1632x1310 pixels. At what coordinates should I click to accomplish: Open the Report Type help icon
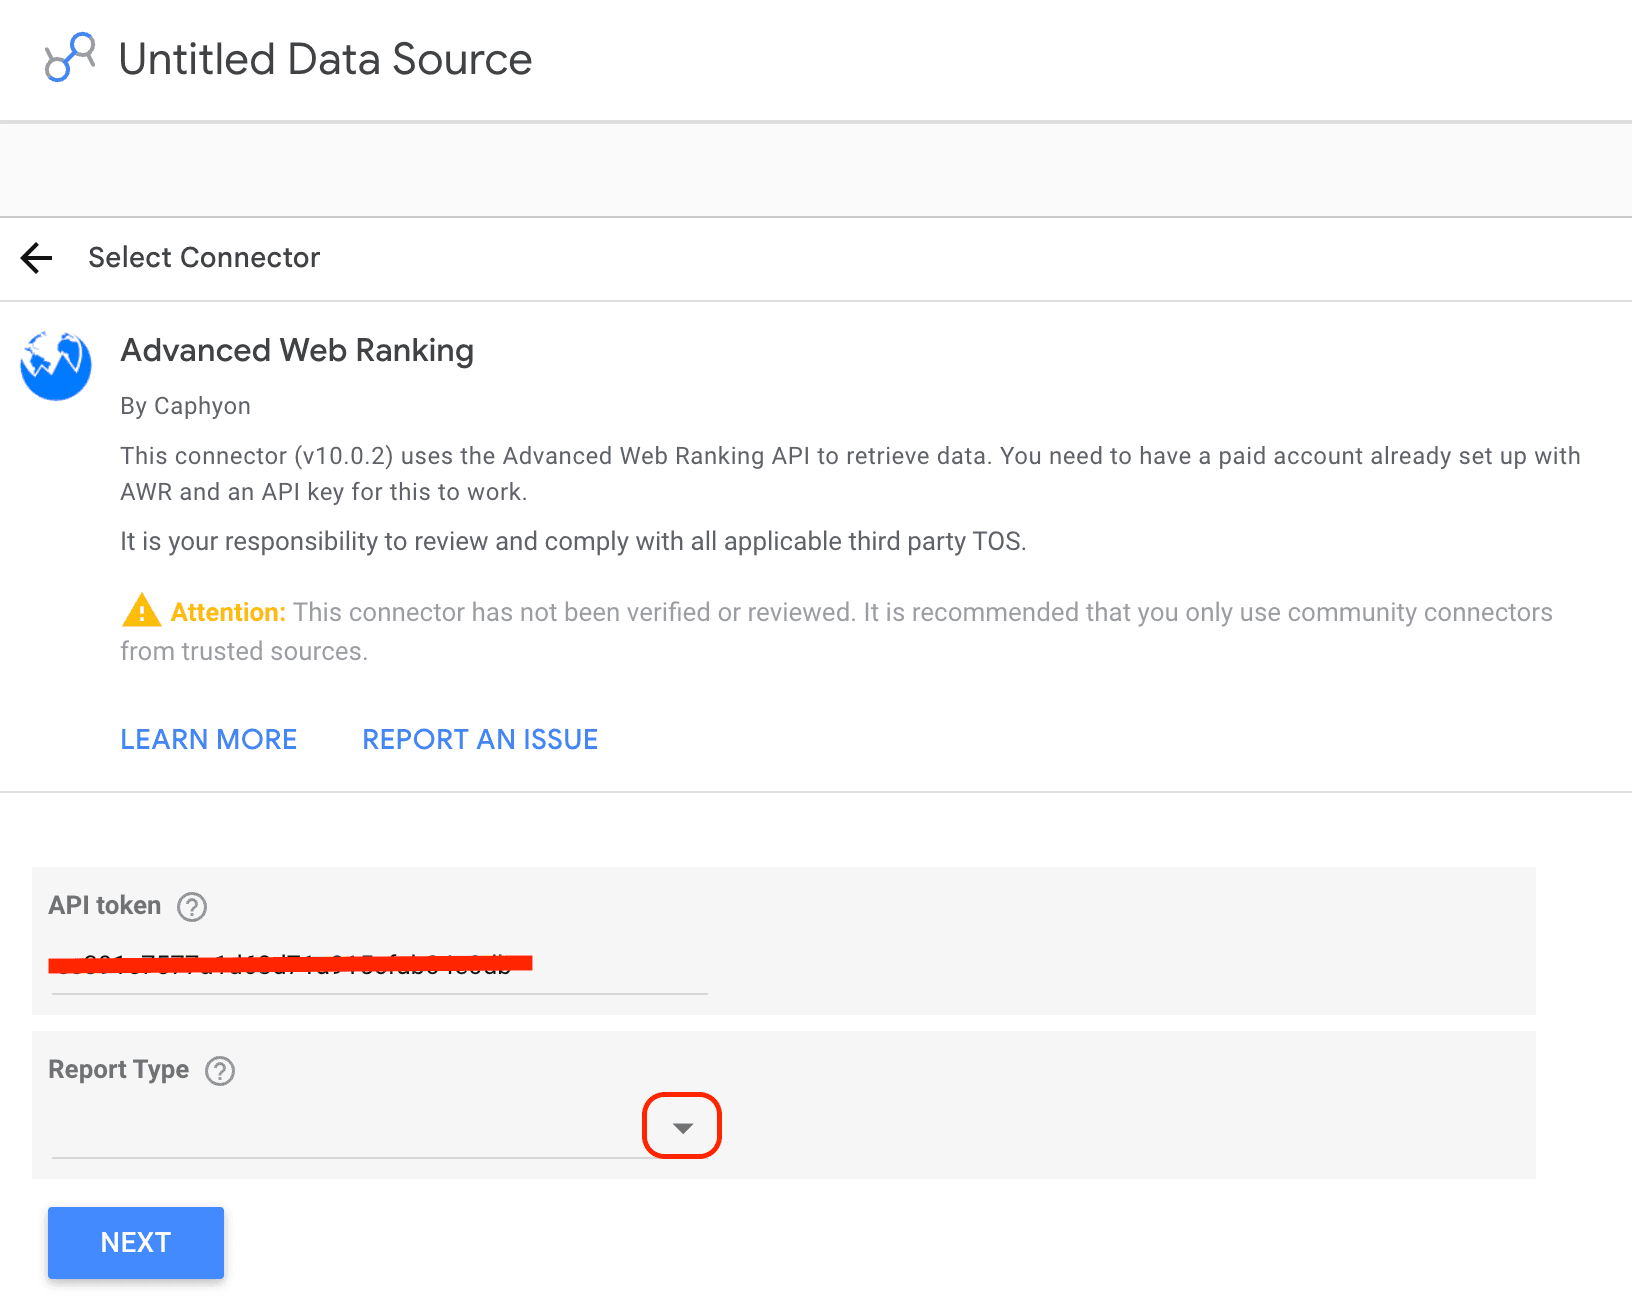[x=220, y=1071]
